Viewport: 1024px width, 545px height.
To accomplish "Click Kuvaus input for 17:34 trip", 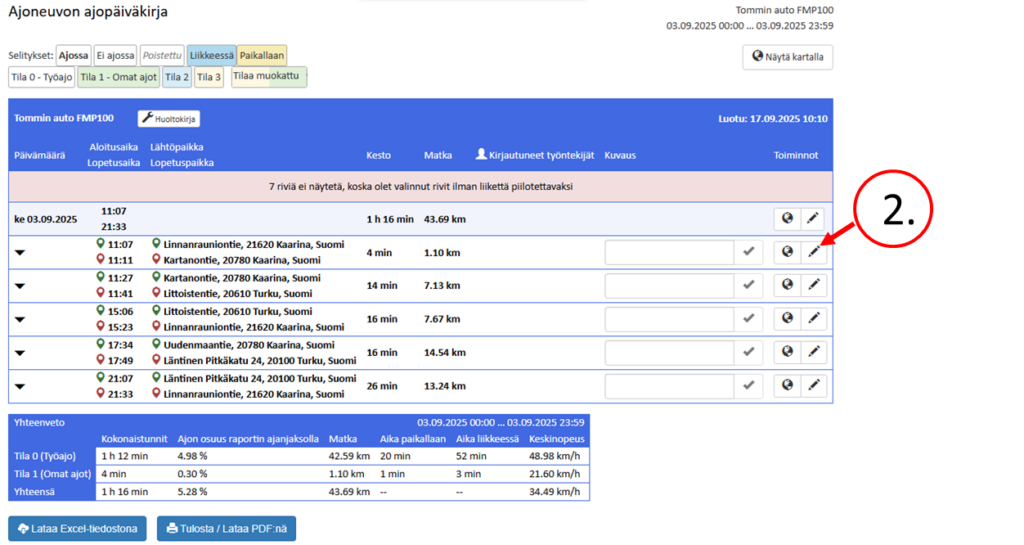I will pyautogui.click(x=669, y=352).
